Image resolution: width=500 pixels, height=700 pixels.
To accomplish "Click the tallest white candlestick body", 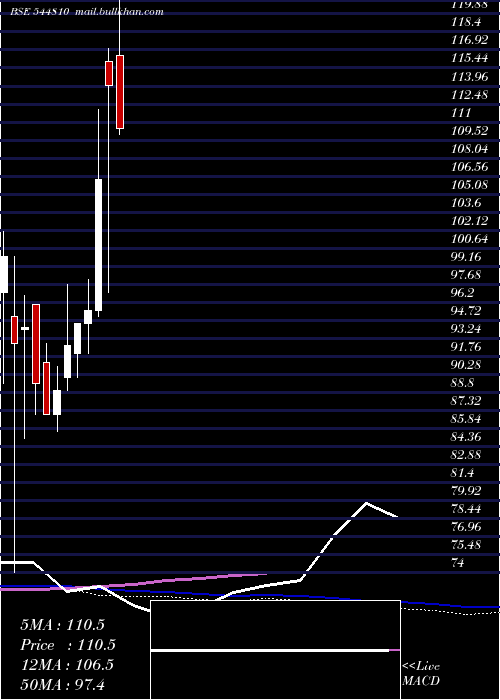I will [98, 245].
